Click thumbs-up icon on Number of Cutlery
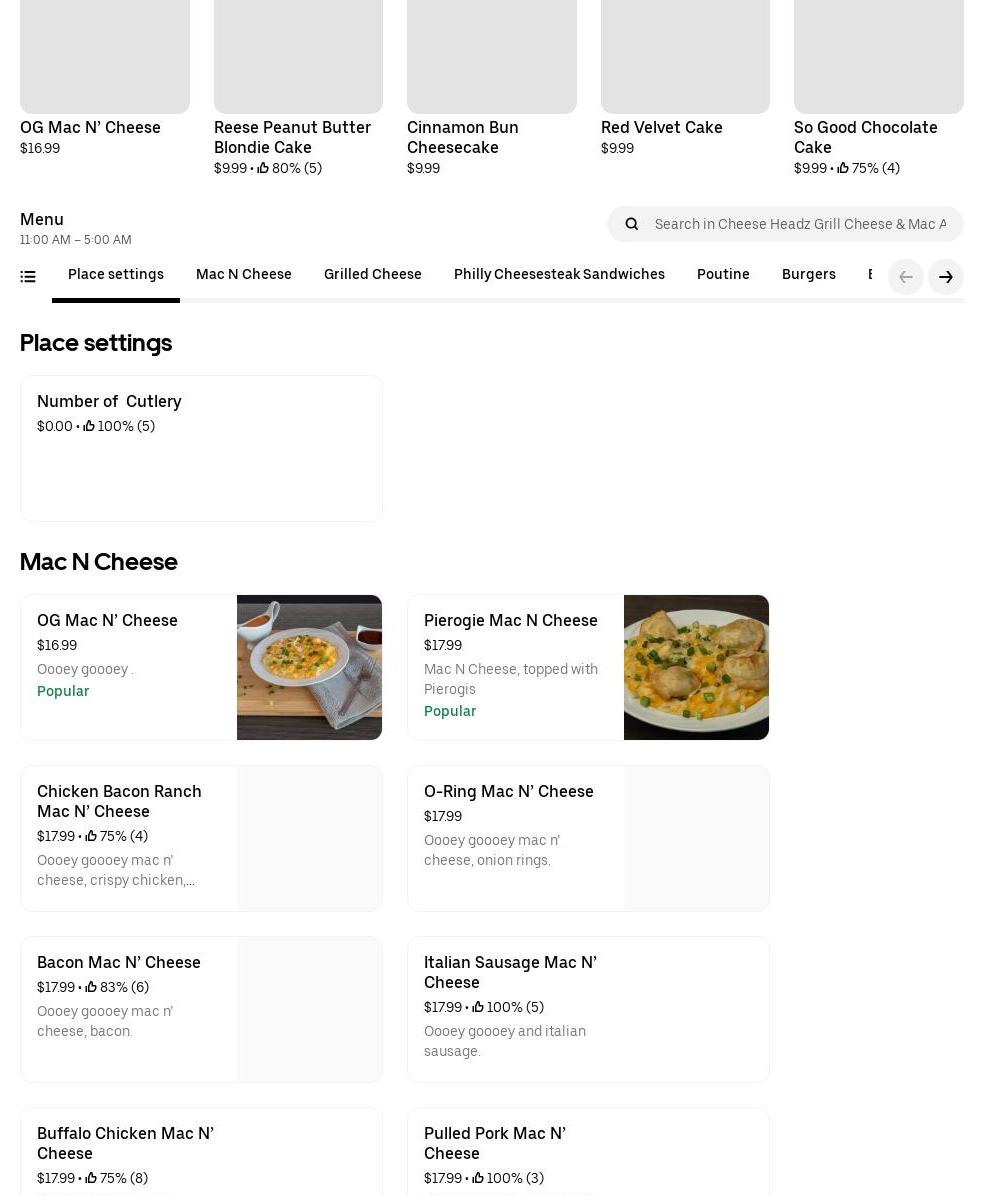This screenshot has width=984, height=1196. coord(89,426)
